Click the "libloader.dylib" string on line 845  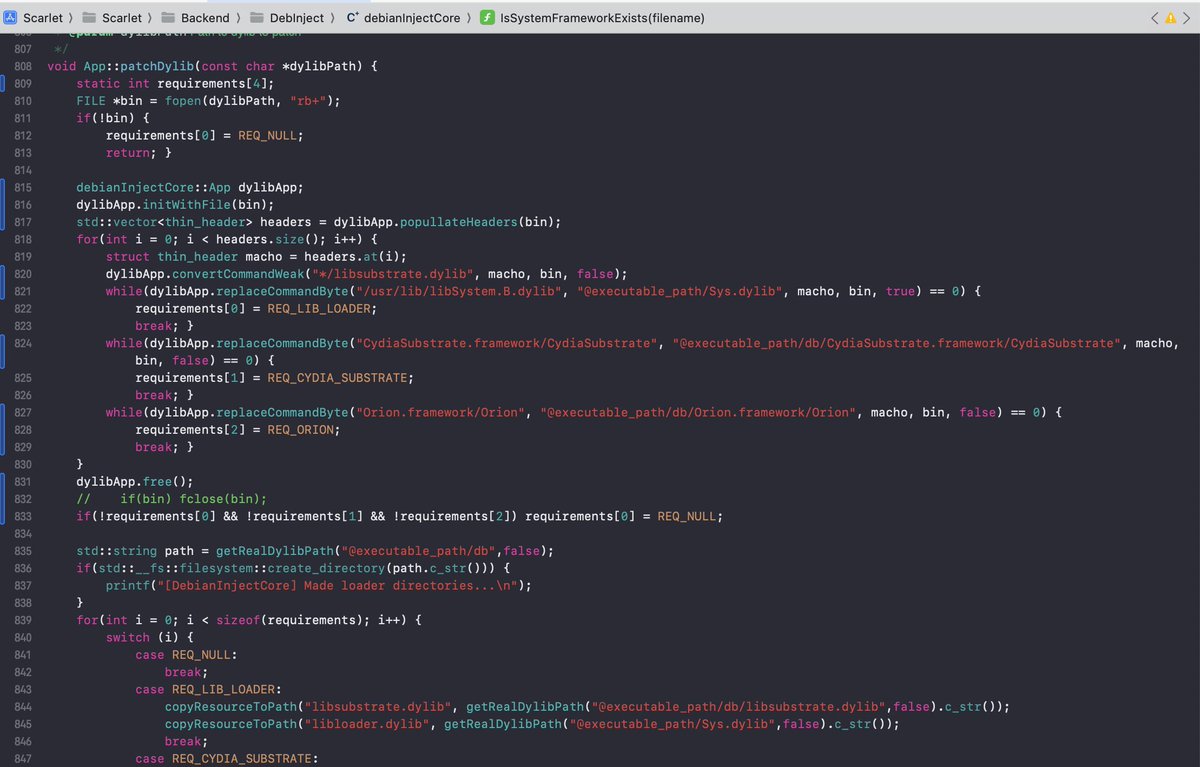click(x=367, y=724)
